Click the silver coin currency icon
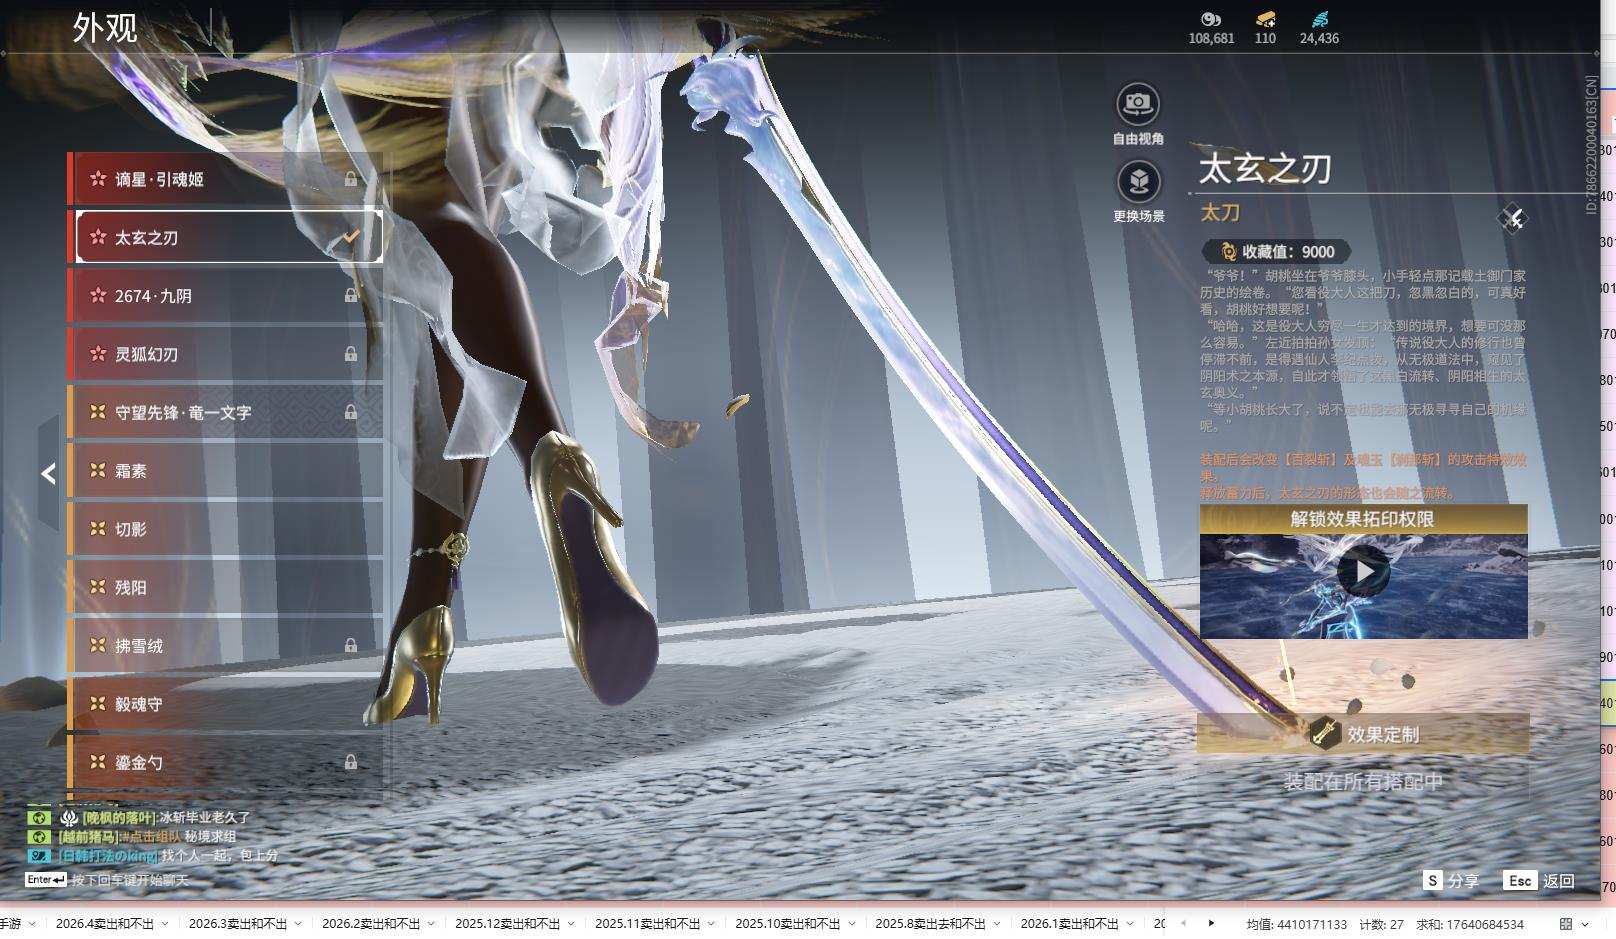The height and width of the screenshot is (939, 1616). click(x=1210, y=19)
